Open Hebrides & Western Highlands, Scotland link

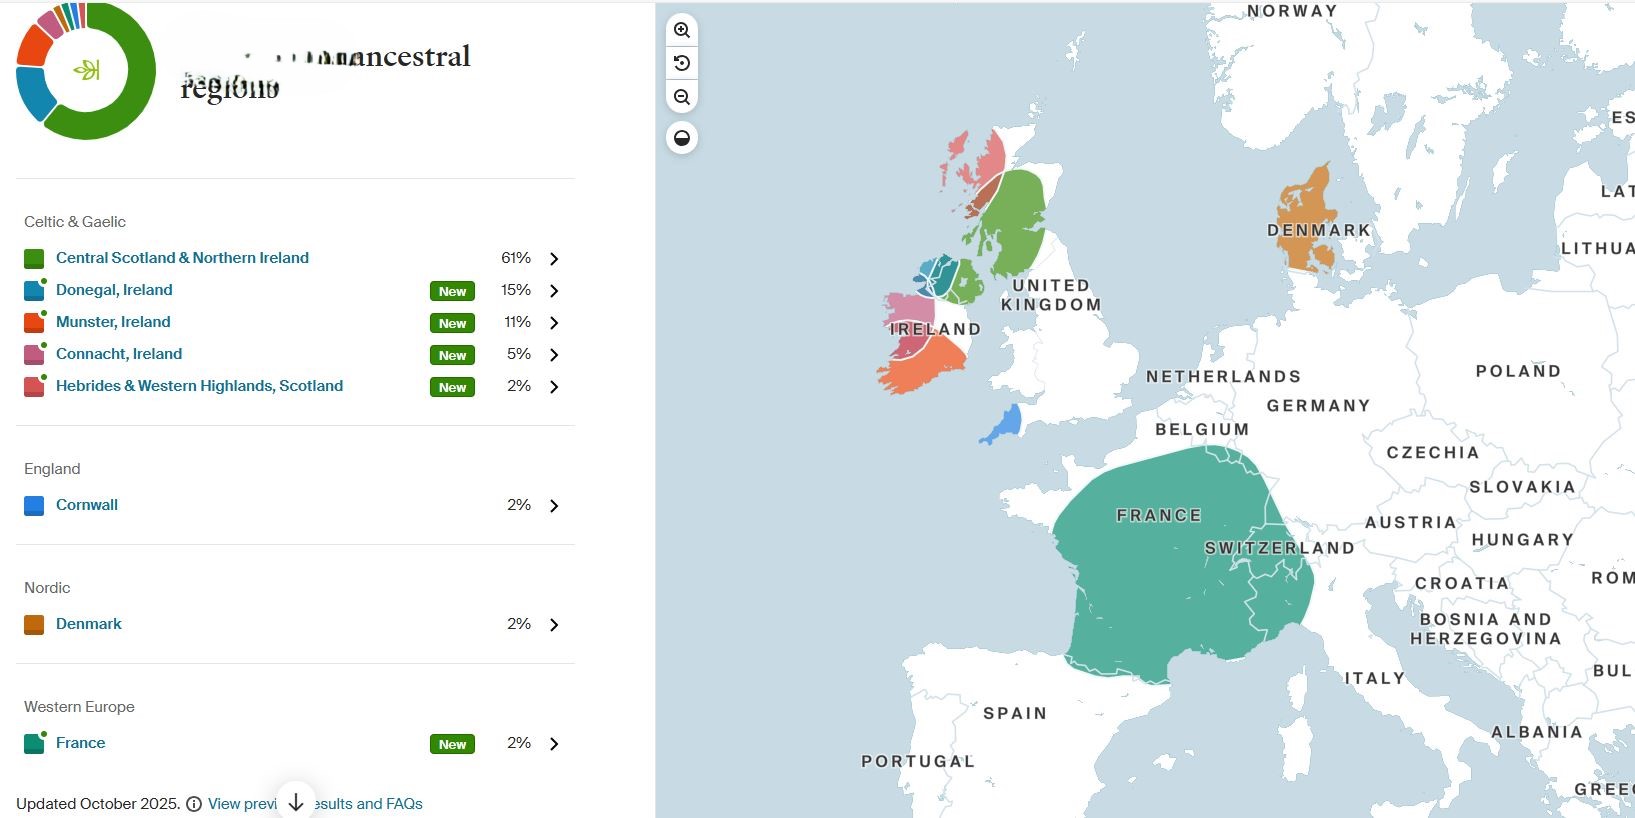point(199,386)
